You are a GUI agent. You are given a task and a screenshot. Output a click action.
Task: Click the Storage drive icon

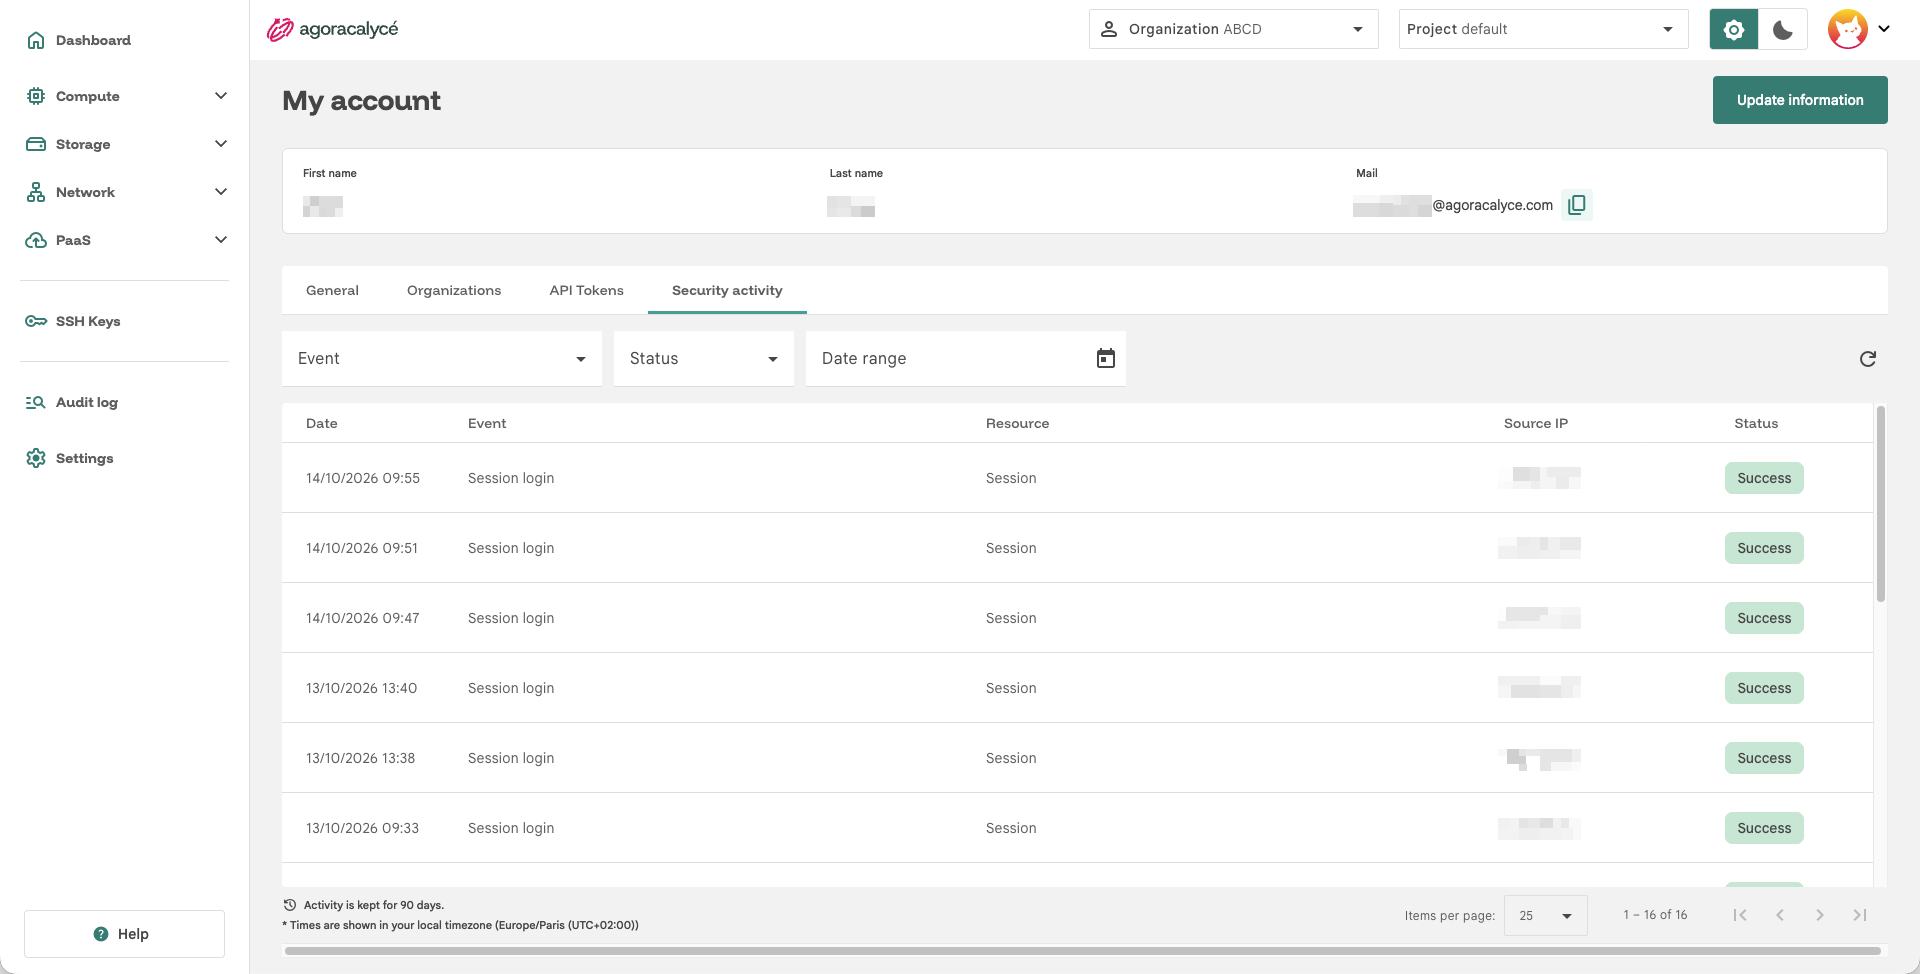36,144
